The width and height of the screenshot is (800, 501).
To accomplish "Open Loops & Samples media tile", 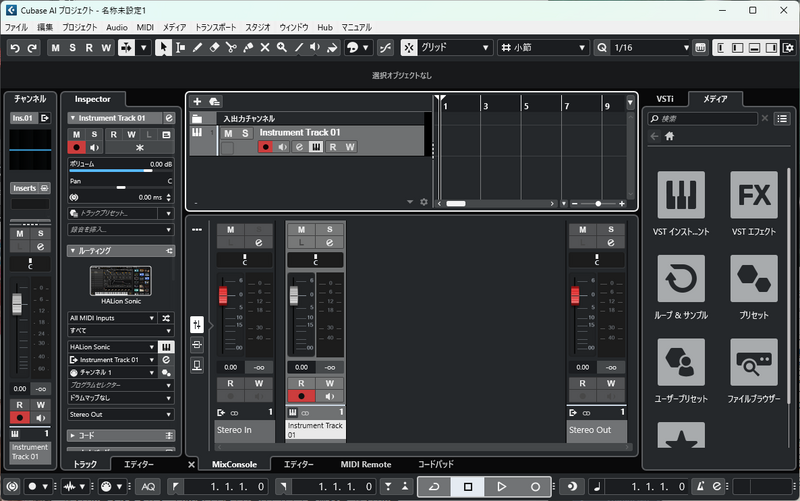I will tap(681, 279).
